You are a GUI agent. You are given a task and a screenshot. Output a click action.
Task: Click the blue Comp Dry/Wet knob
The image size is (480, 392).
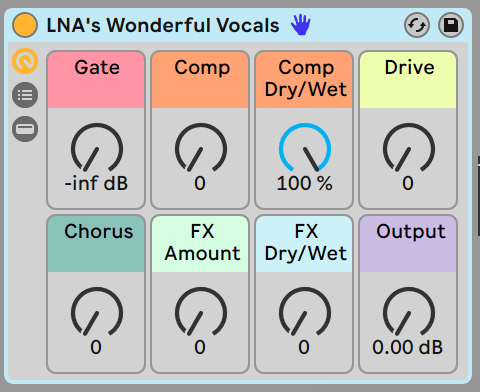pos(305,147)
